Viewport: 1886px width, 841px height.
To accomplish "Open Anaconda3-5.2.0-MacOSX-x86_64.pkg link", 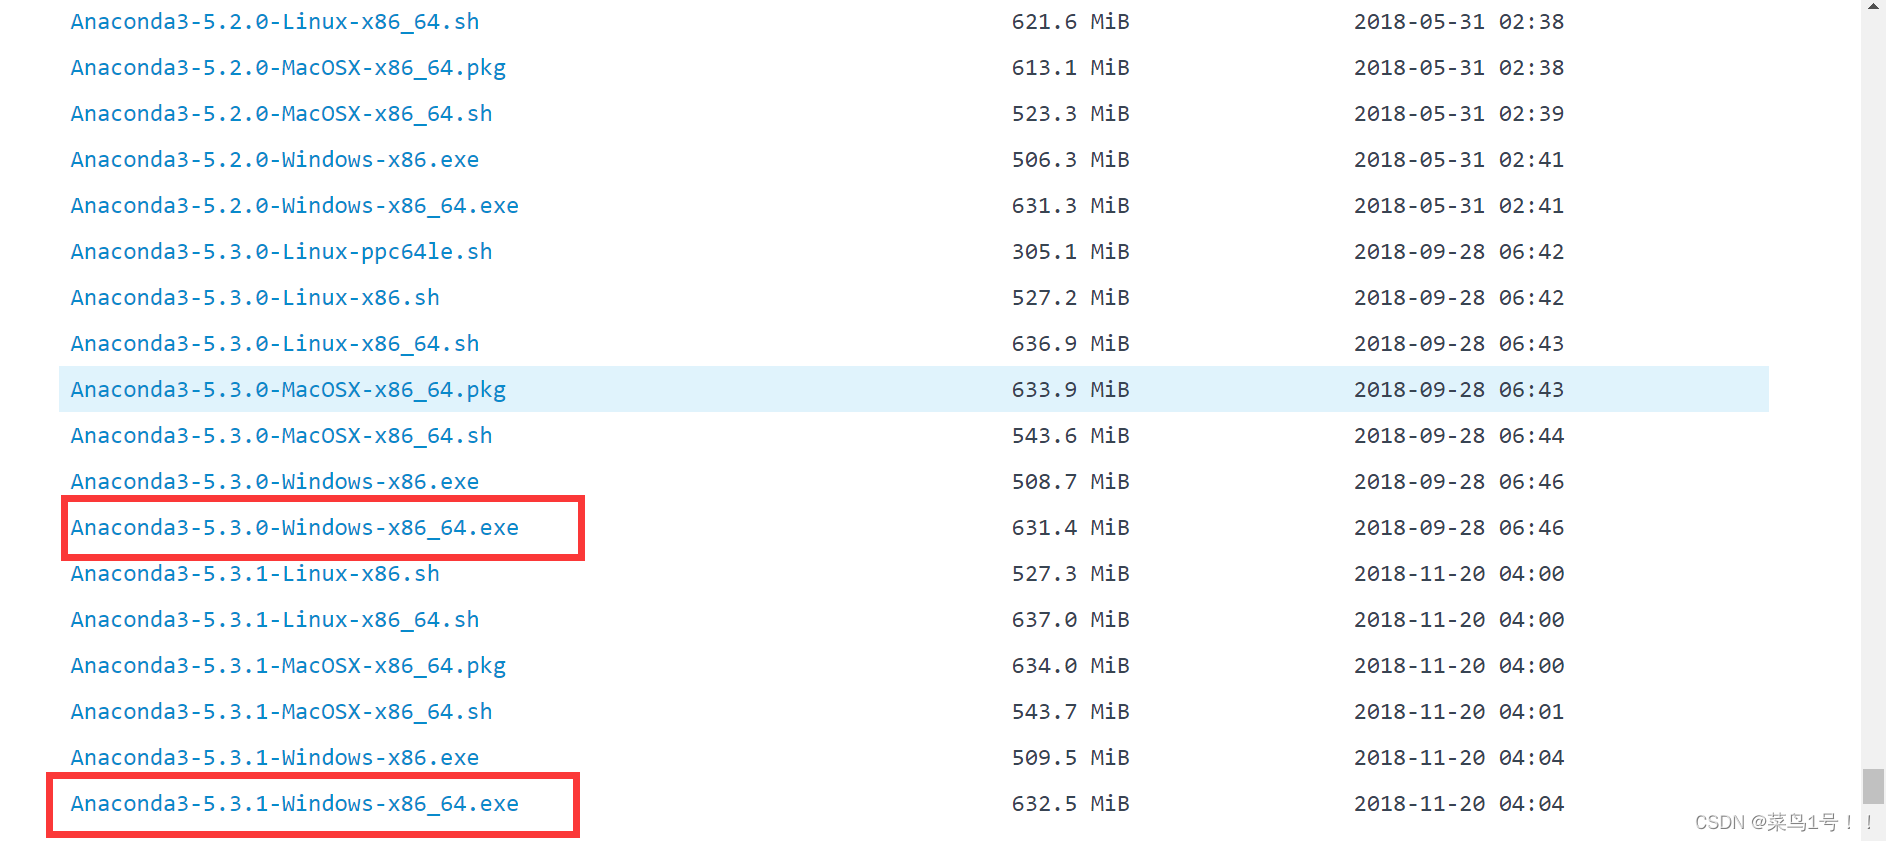I will click(x=288, y=68).
